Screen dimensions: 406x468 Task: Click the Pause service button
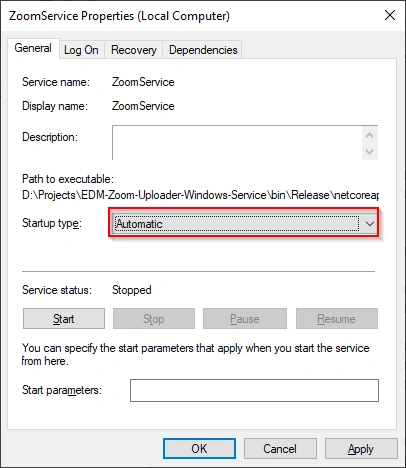click(x=245, y=319)
